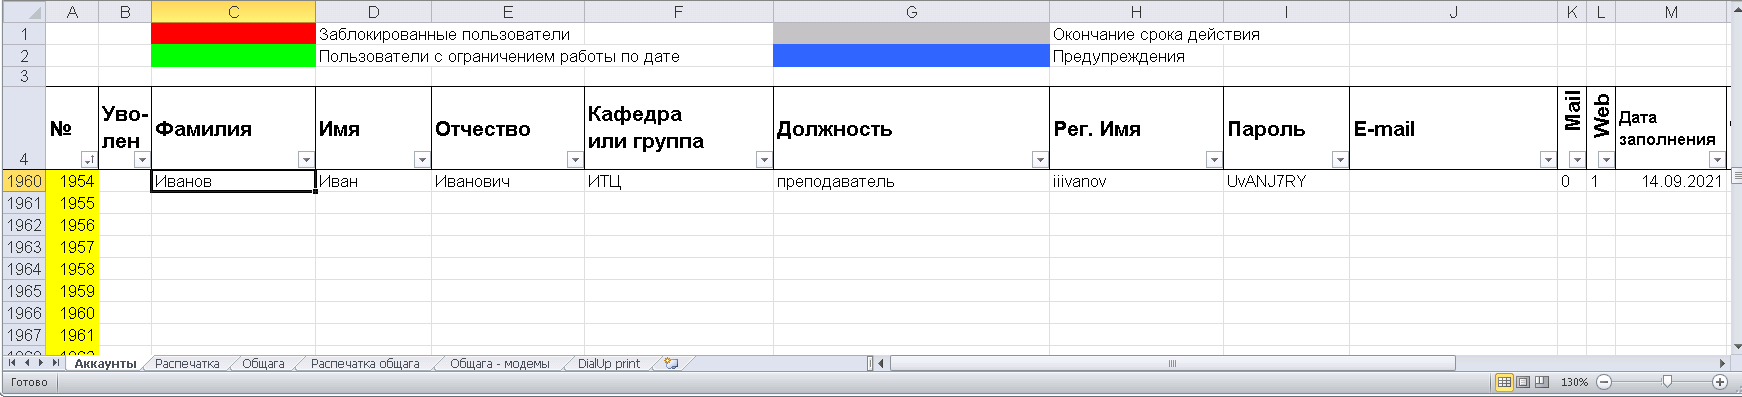Click the zoom out minus button

[x=1604, y=382]
